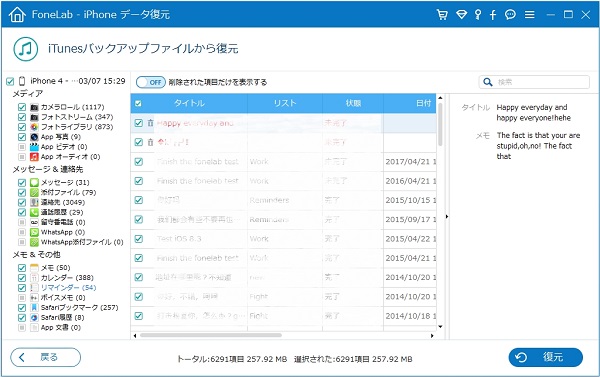Click the 戻る back button
The width and height of the screenshot is (600, 377).
click(46, 357)
